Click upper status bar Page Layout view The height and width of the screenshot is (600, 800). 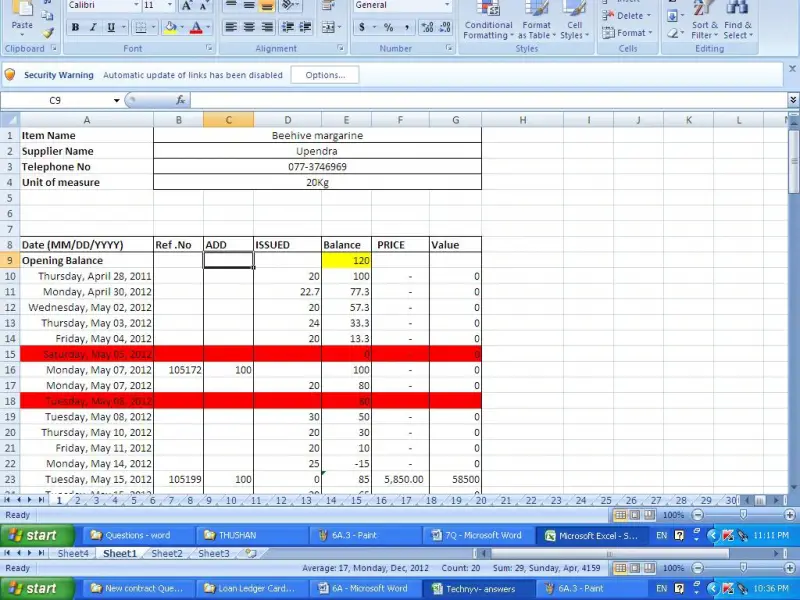click(634, 515)
